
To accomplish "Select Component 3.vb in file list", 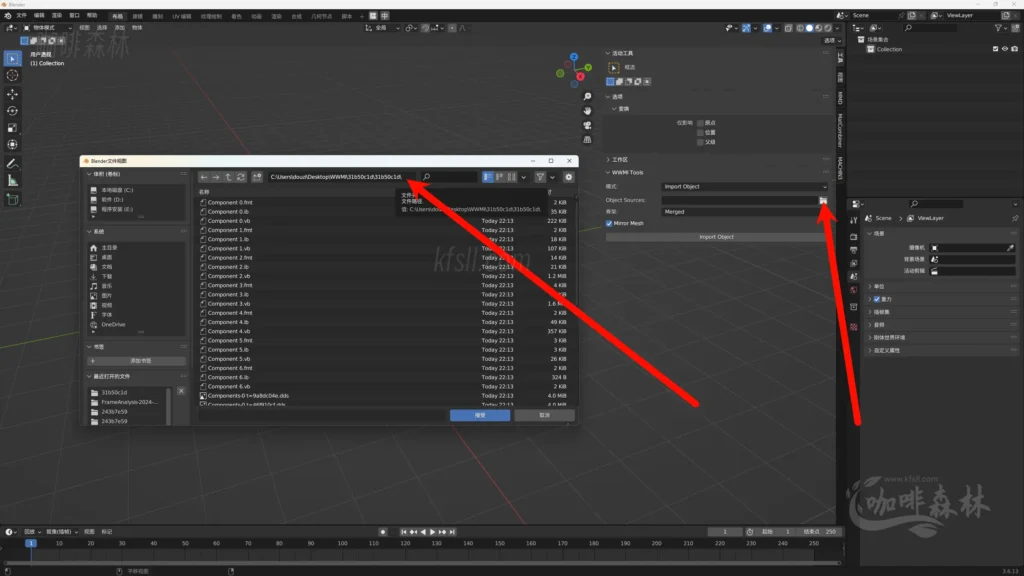I will pyautogui.click(x=229, y=304).
